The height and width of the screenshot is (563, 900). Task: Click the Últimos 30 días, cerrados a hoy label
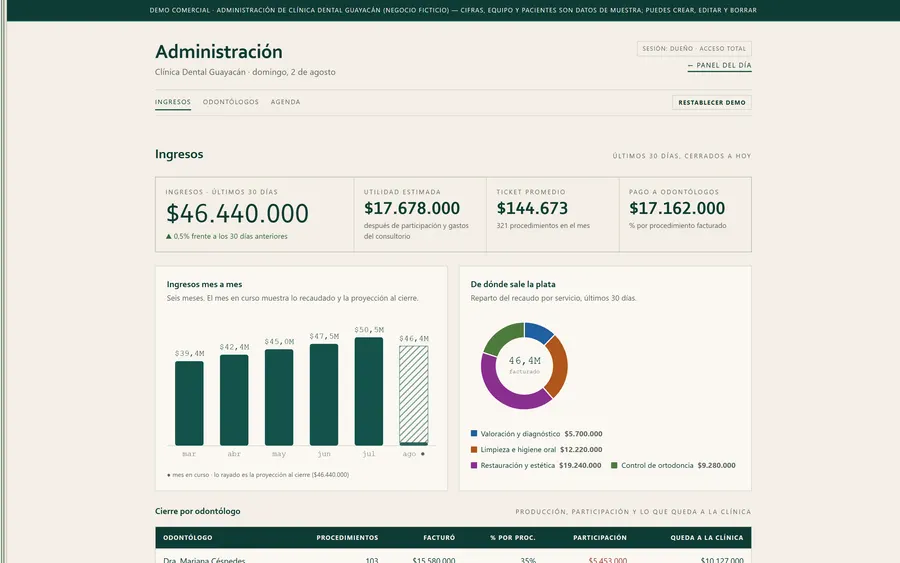tap(682, 156)
